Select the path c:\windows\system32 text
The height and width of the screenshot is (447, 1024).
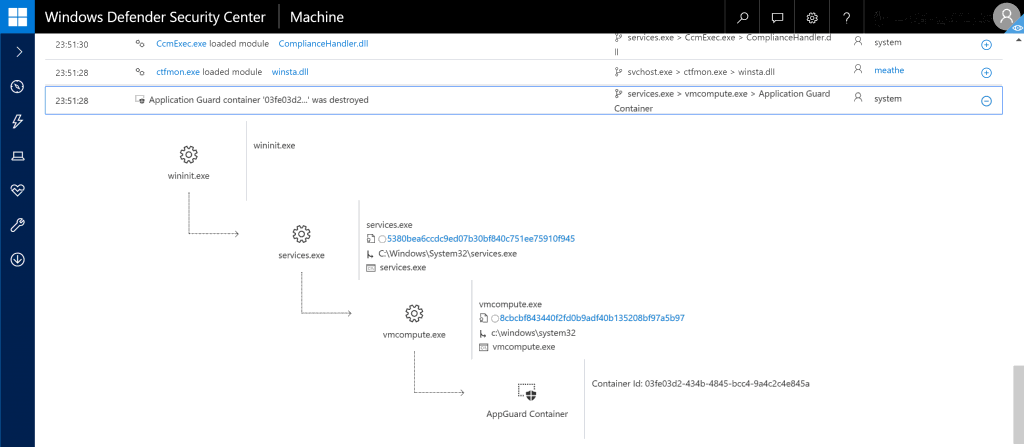pos(534,333)
